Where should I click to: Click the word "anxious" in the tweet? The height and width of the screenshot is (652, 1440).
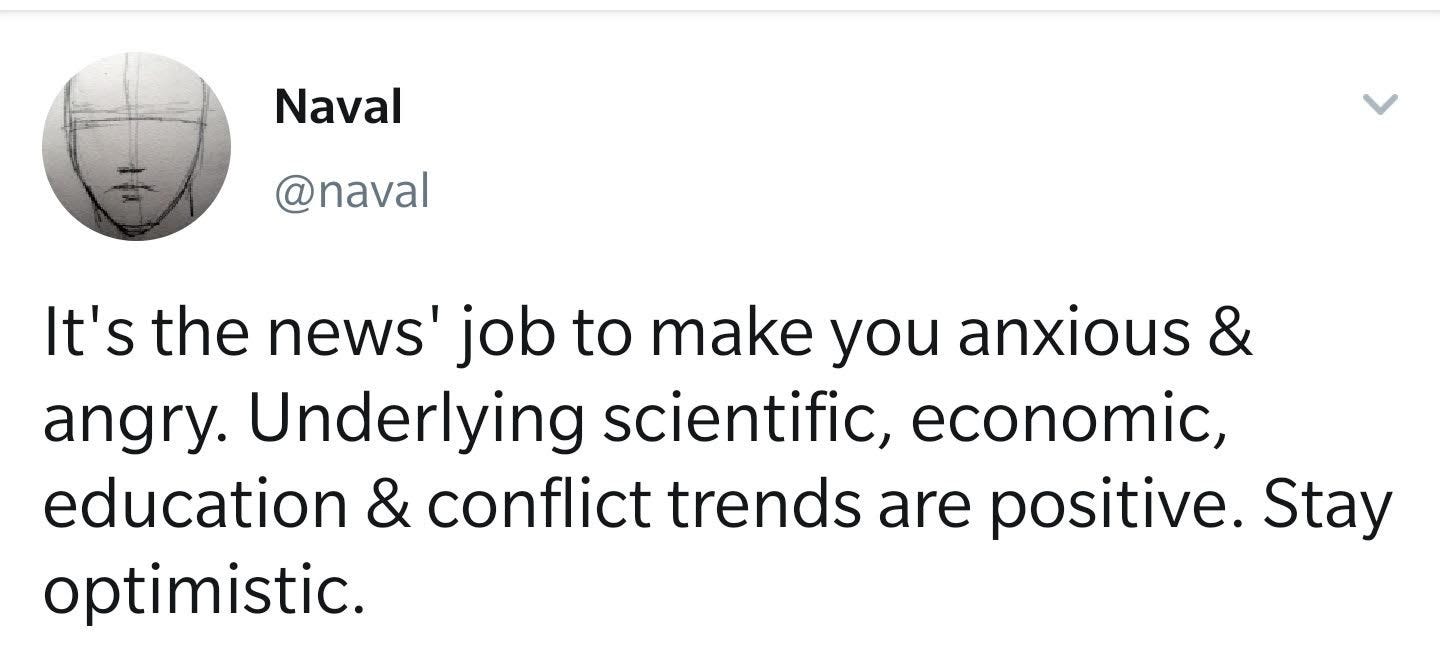click(x=1074, y=334)
